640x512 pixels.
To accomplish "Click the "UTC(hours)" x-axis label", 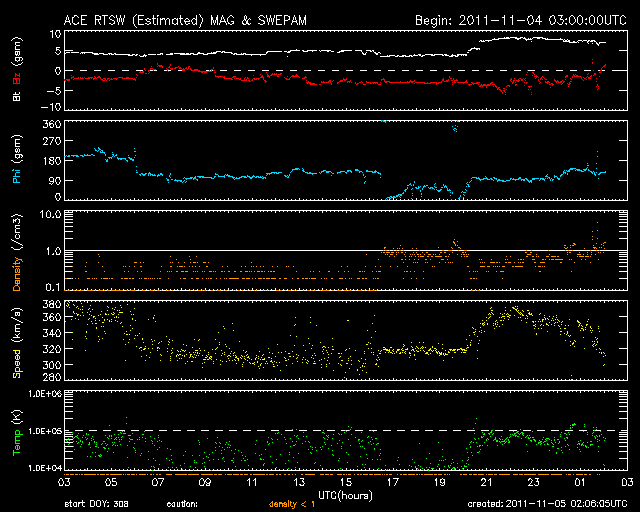I will tap(345, 496).
